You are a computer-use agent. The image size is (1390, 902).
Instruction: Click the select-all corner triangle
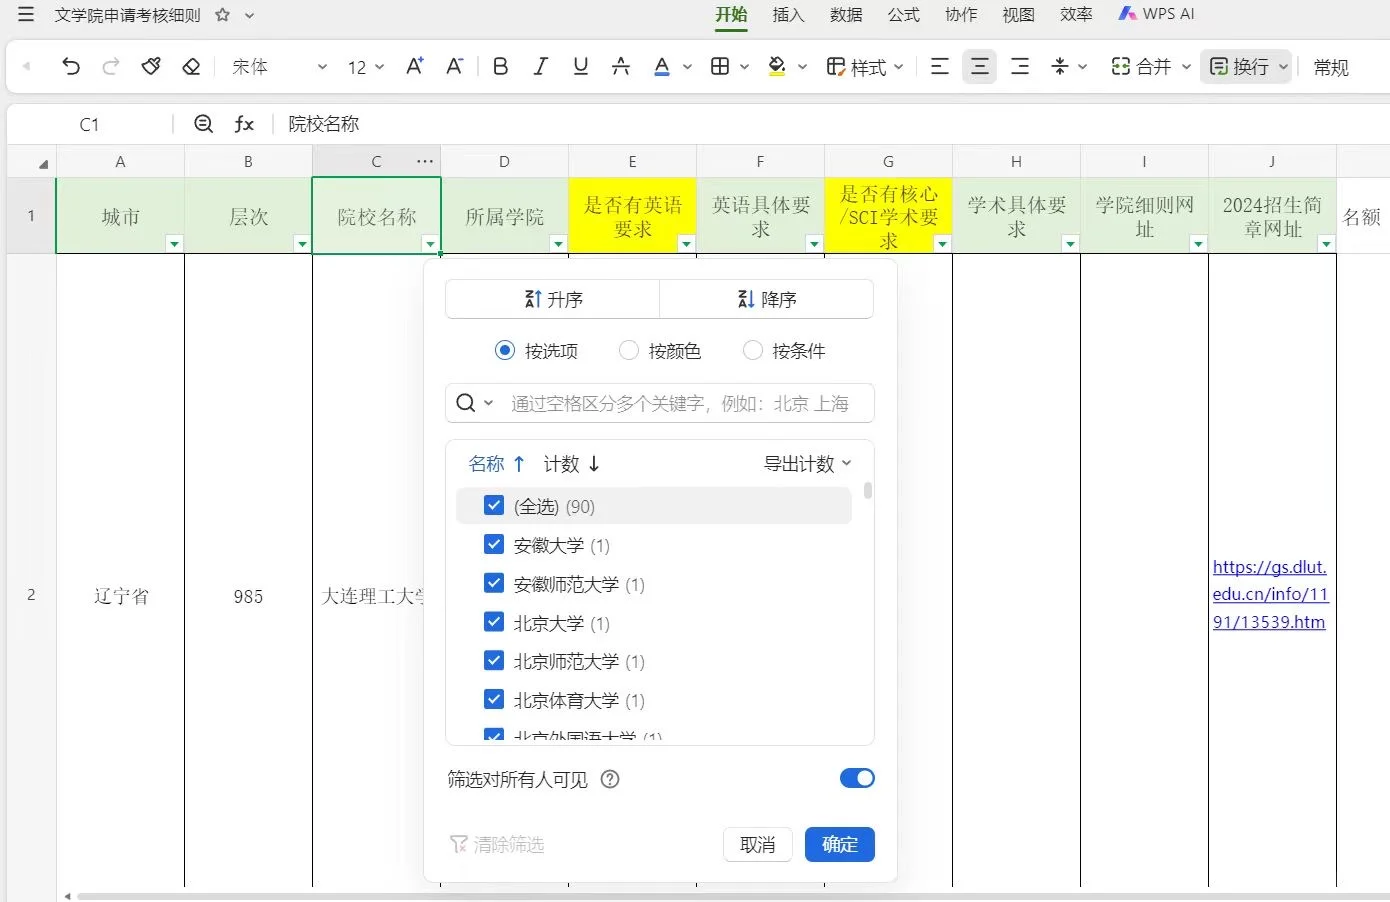43,164
